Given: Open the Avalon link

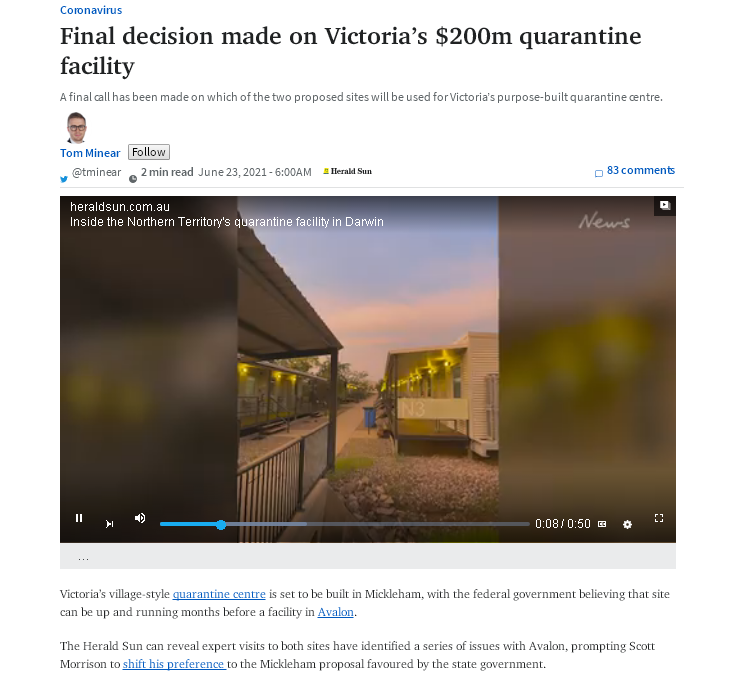Looking at the screenshot, I should click(335, 612).
